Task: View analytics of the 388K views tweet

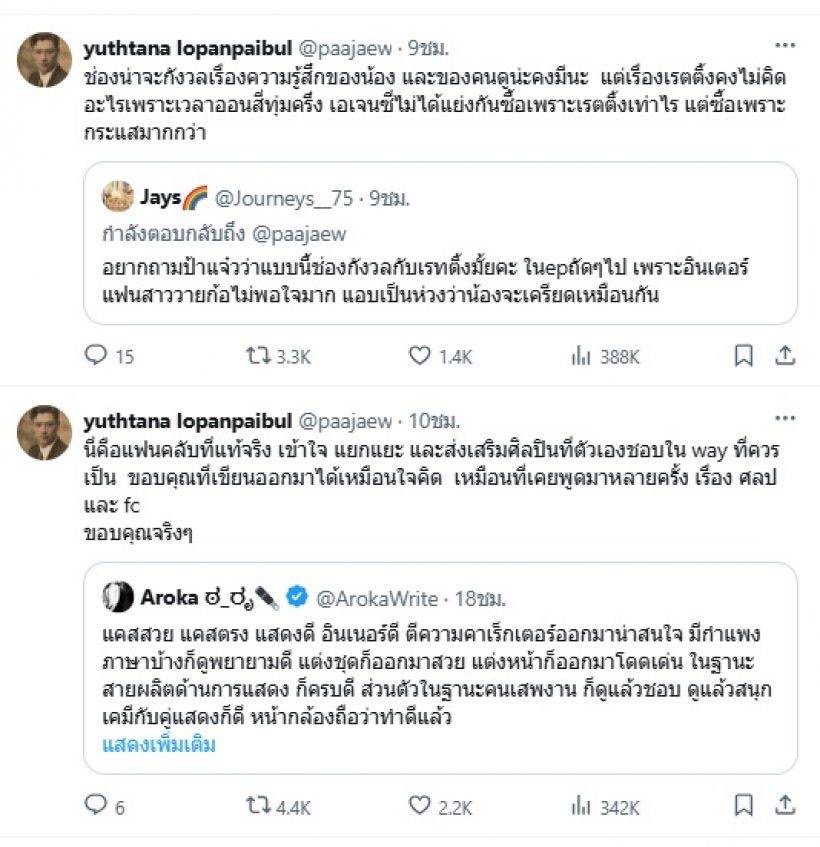Action: (581, 355)
